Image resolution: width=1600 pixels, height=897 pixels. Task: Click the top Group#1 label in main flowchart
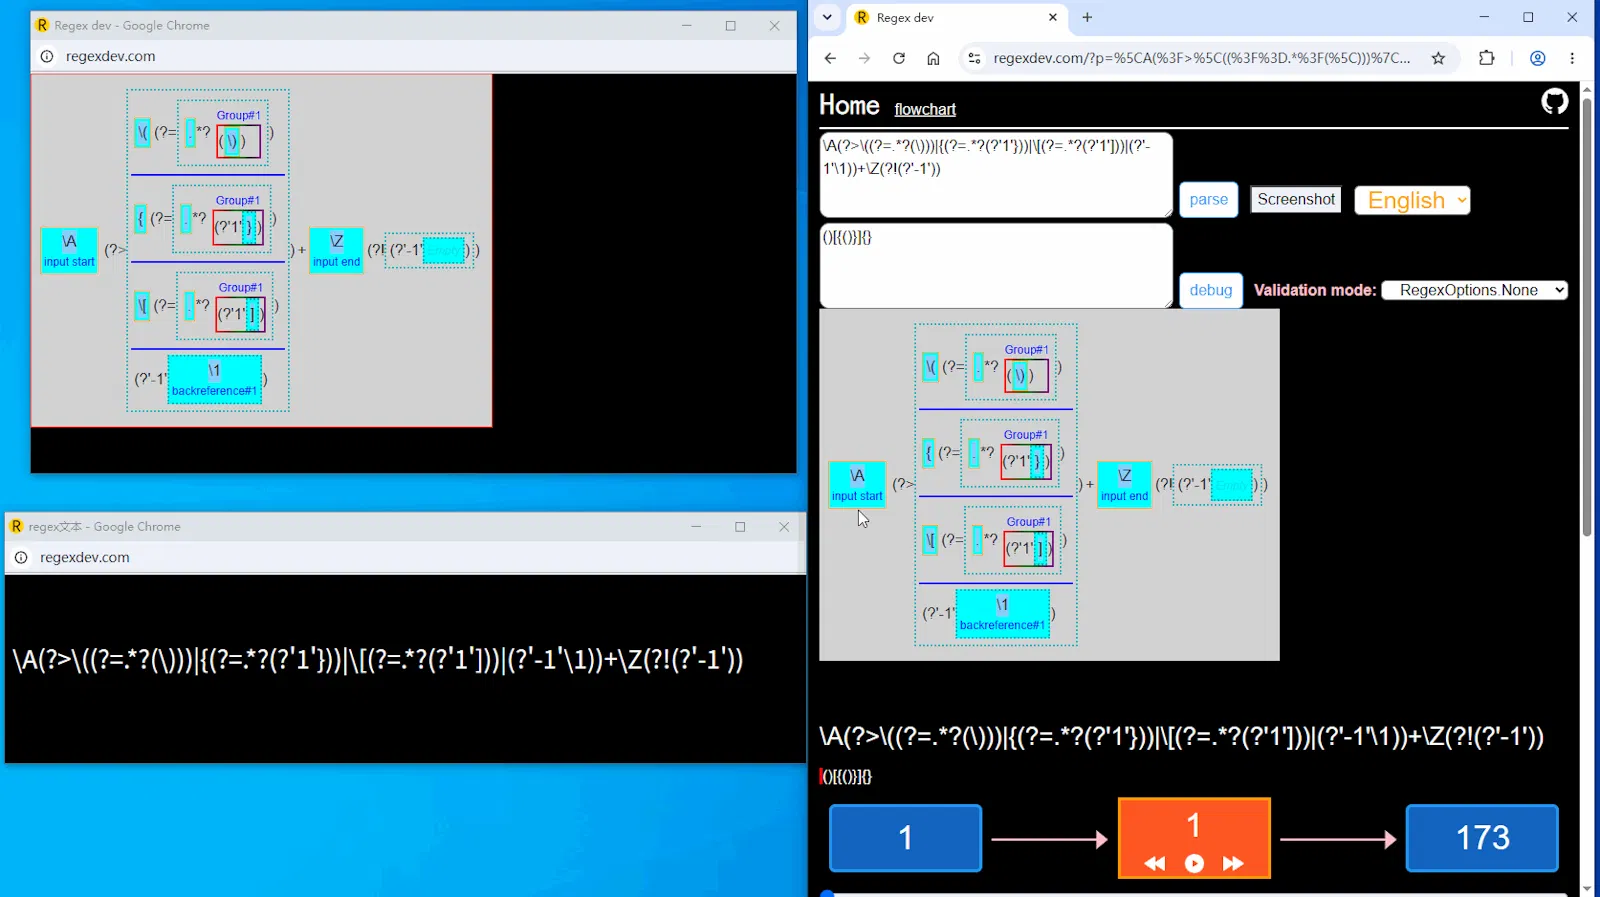click(x=1027, y=350)
